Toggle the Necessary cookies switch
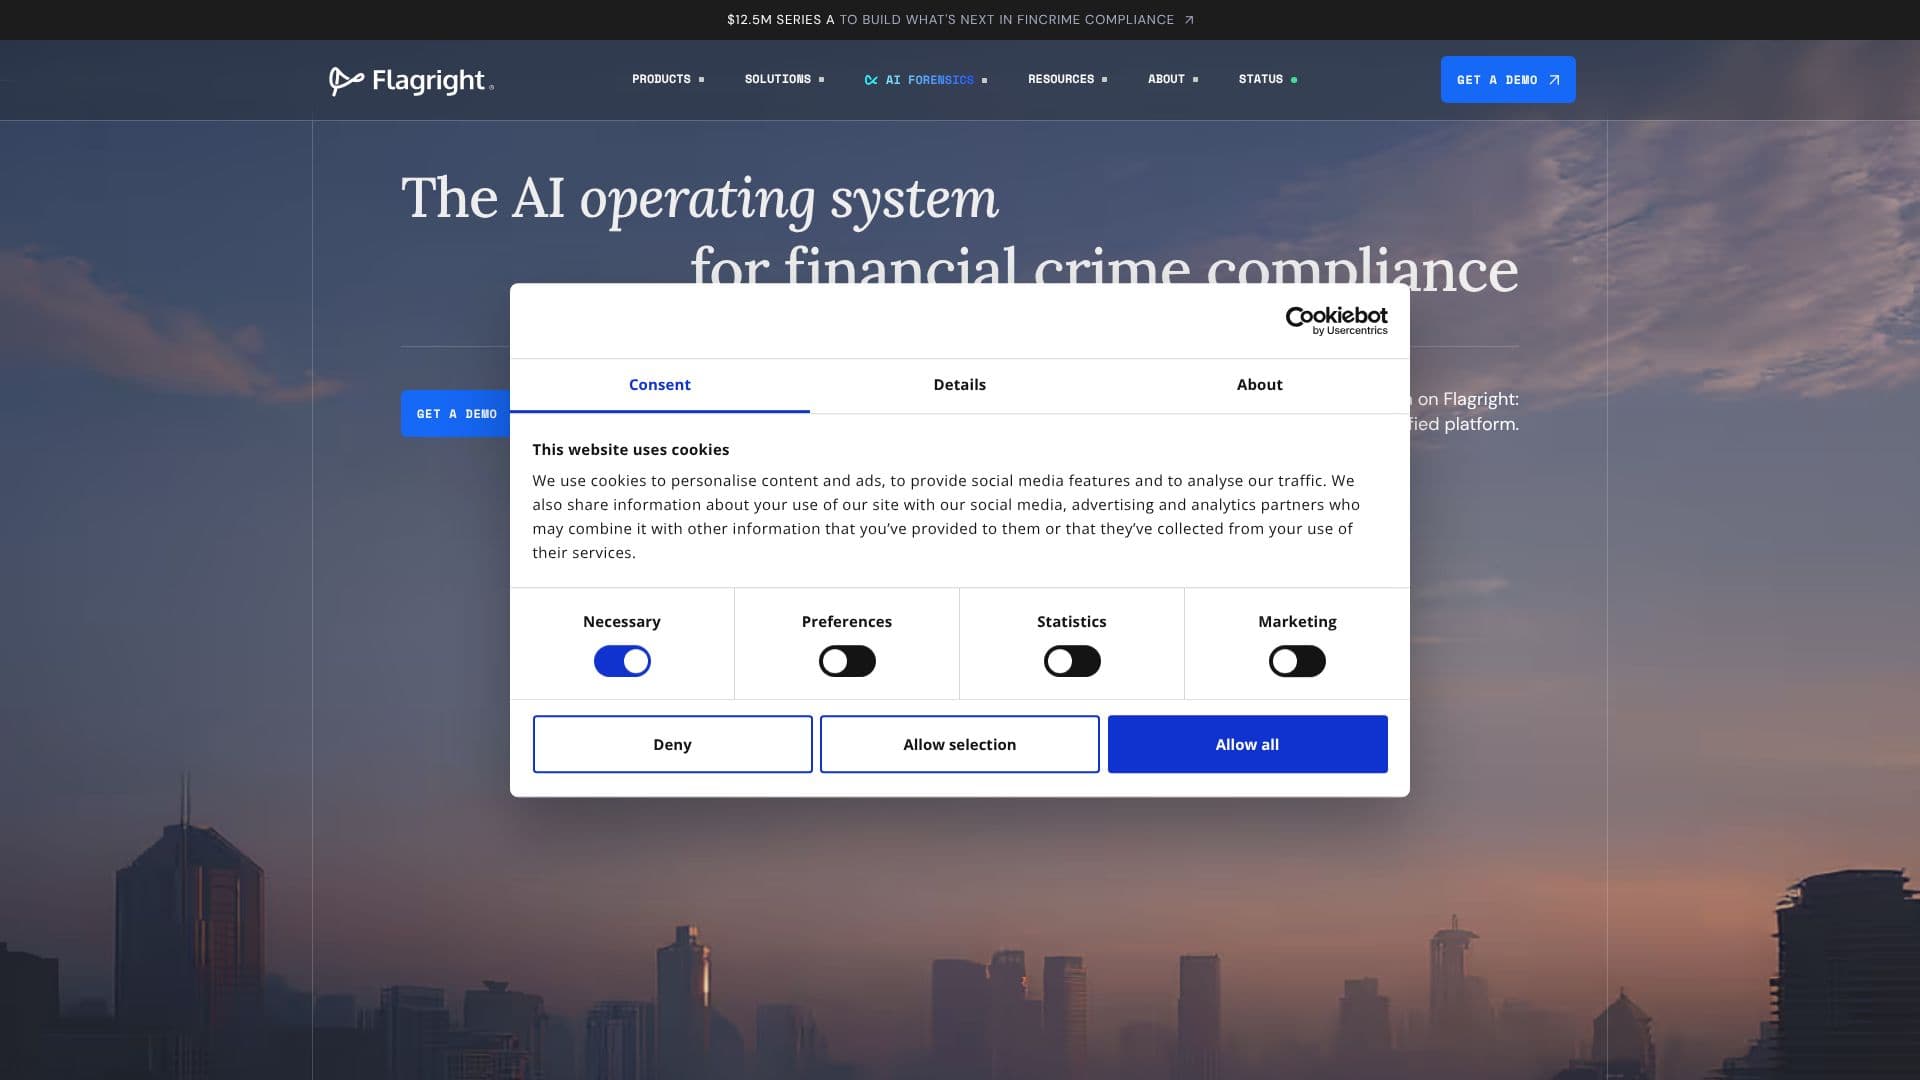 [x=622, y=661]
